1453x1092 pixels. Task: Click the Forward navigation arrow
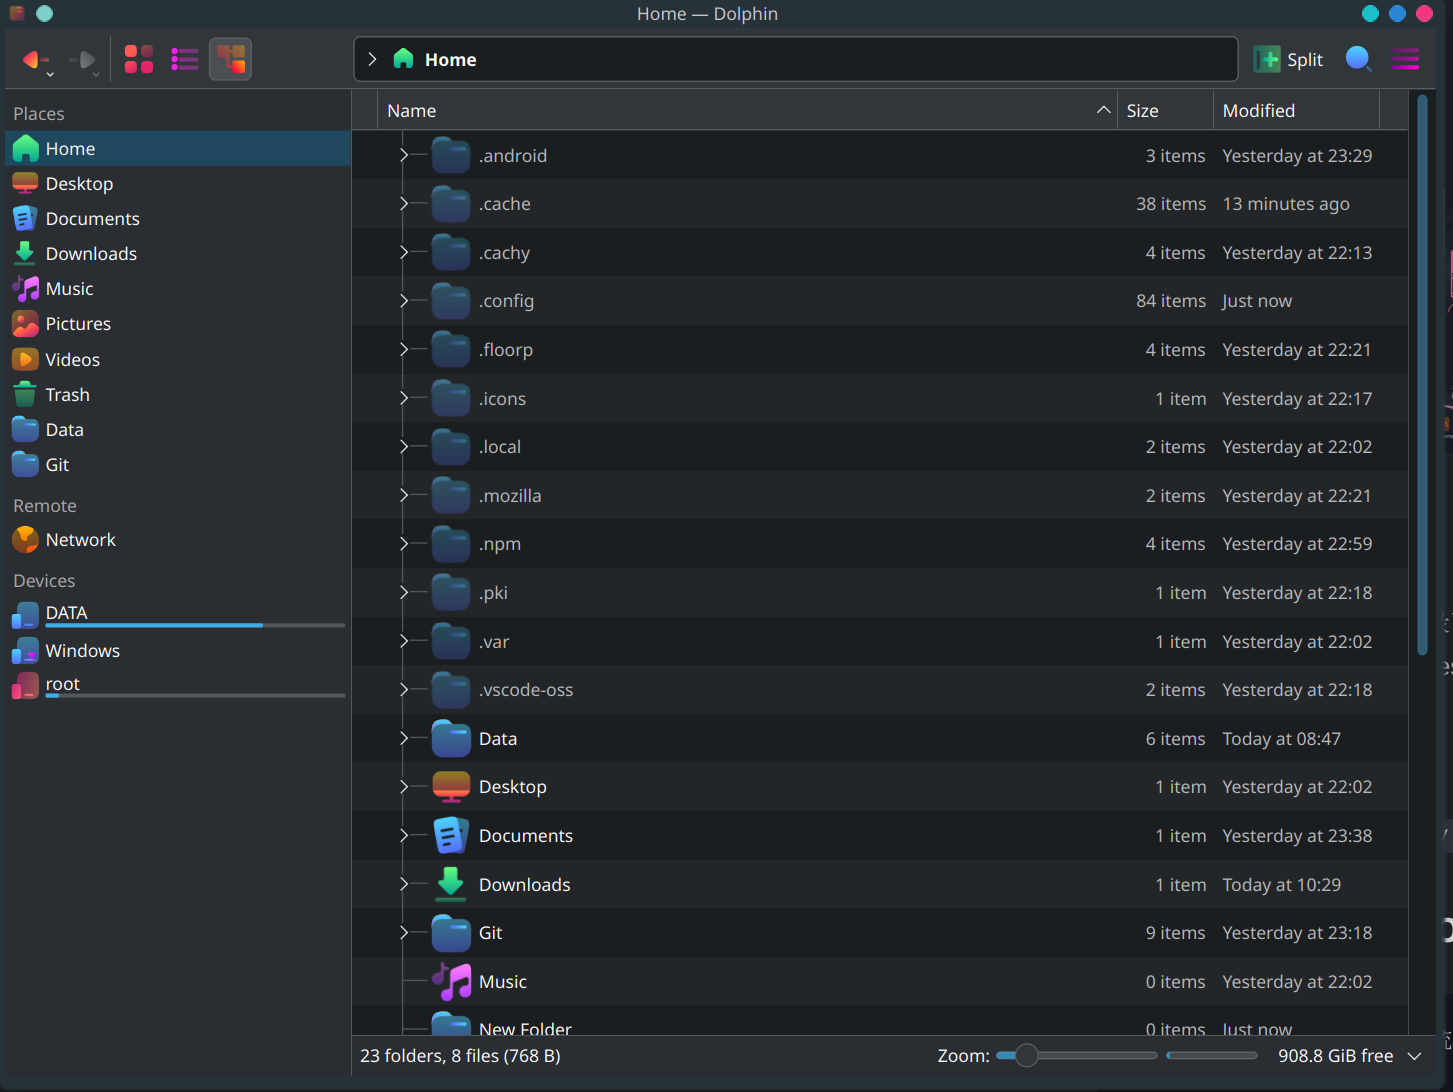pos(83,60)
